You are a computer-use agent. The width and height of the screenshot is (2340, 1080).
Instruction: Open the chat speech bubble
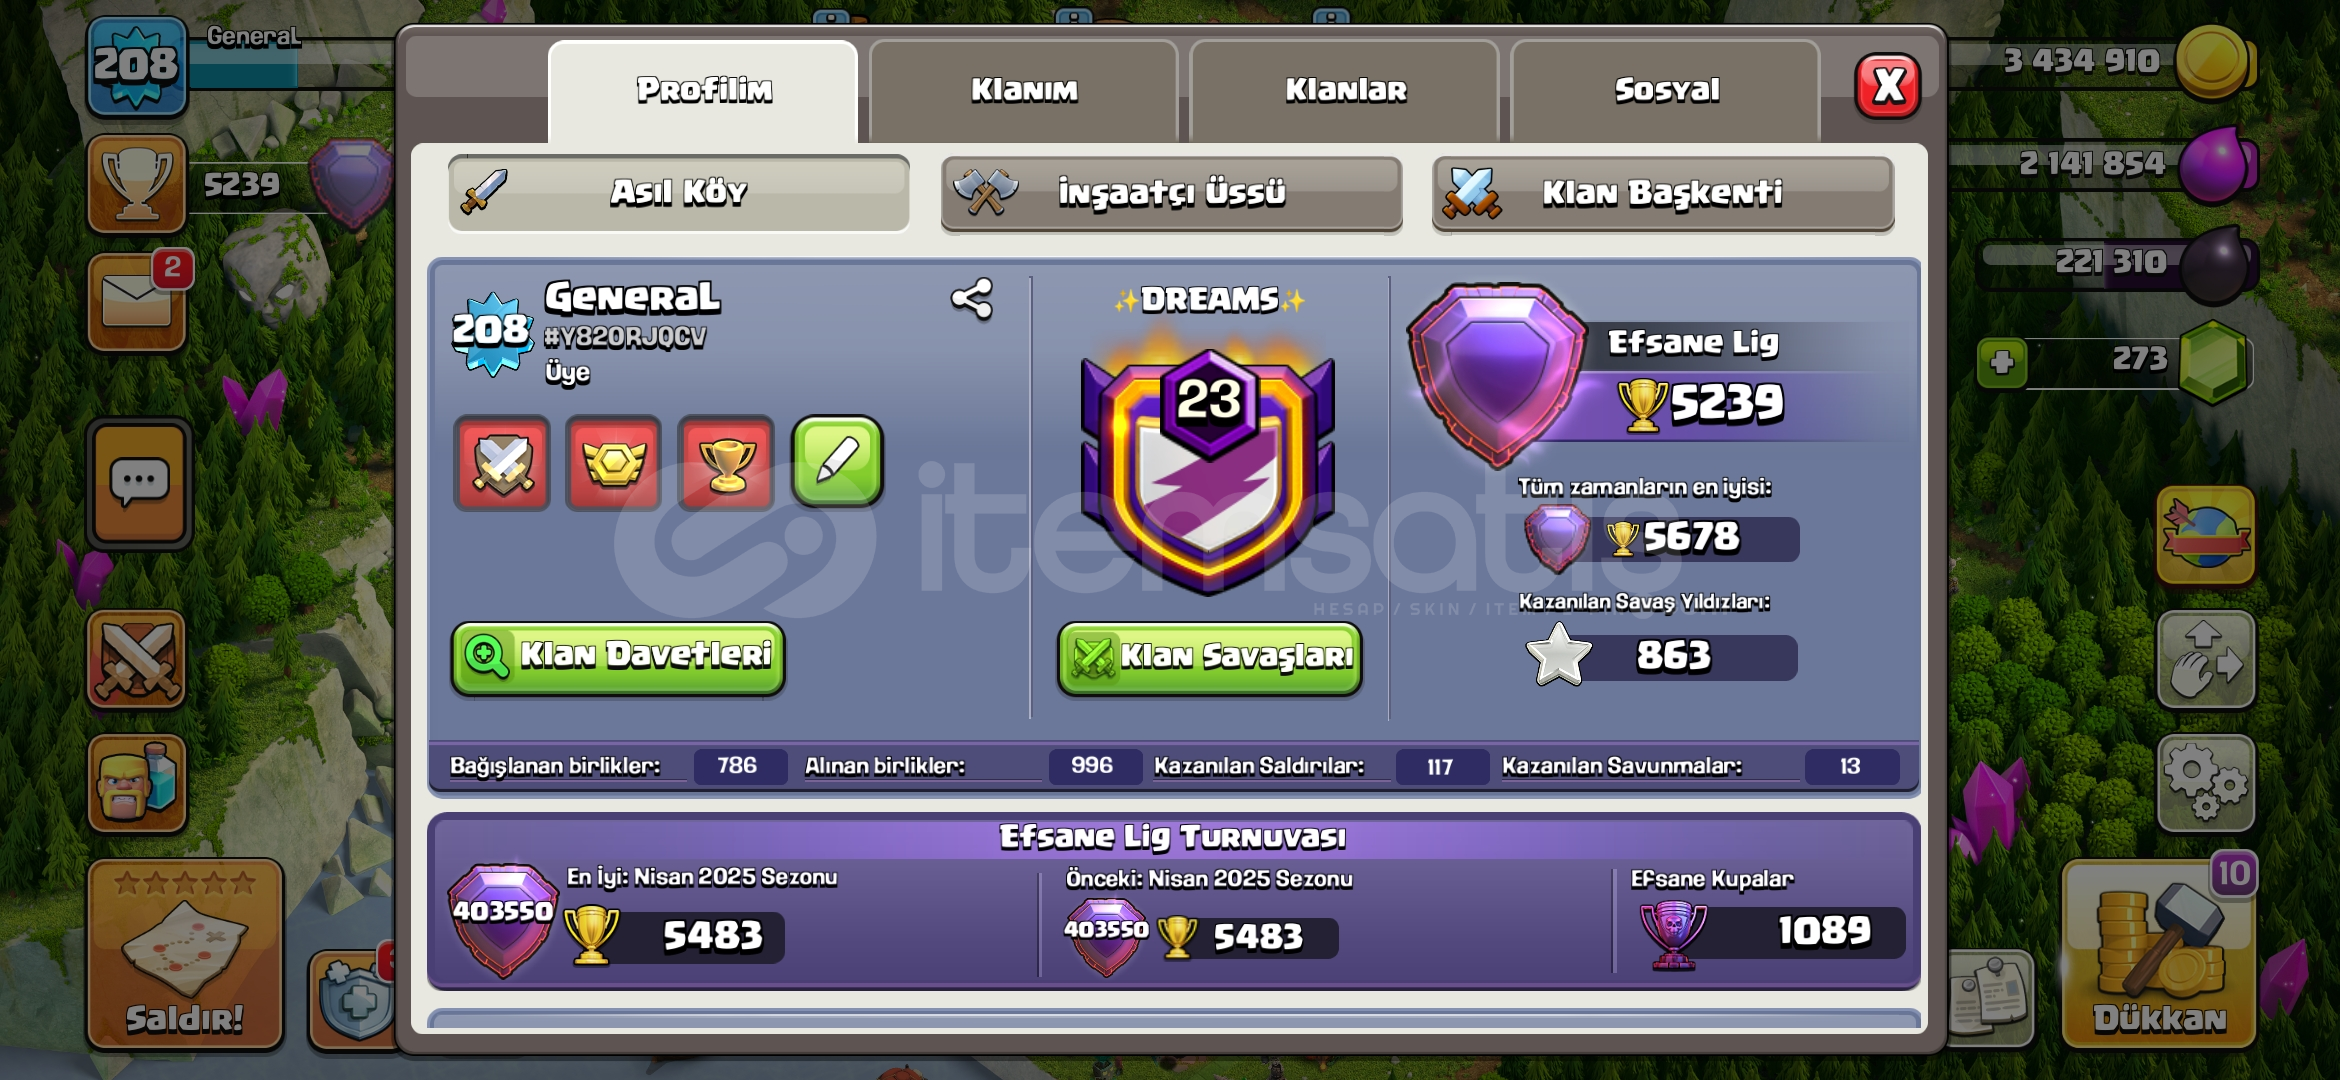(139, 484)
